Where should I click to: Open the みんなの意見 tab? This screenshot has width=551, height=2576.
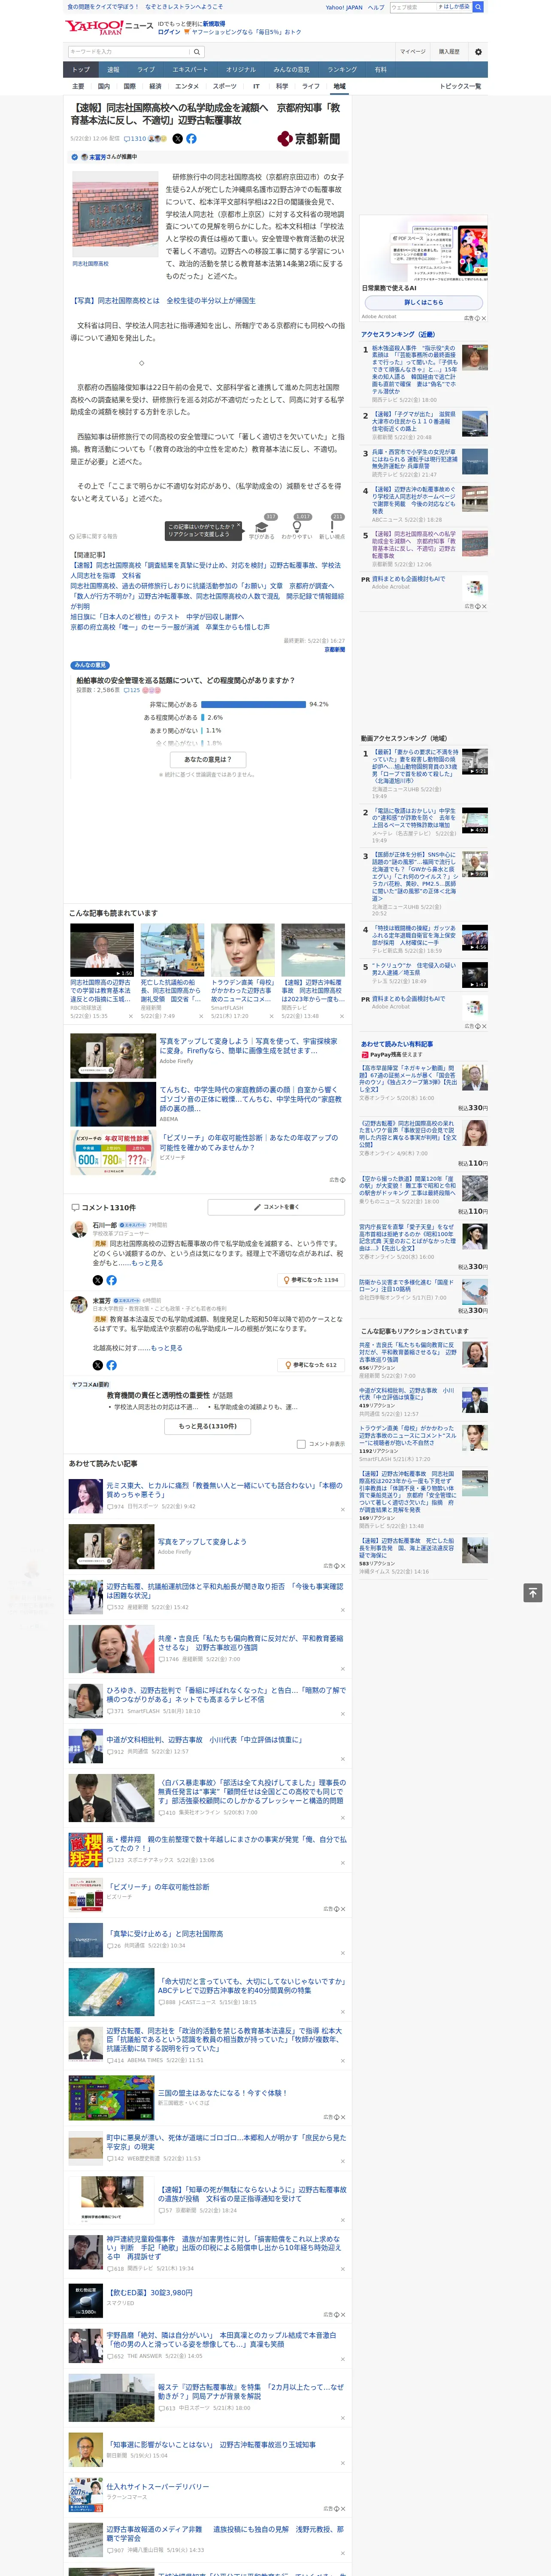click(x=291, y=70)
